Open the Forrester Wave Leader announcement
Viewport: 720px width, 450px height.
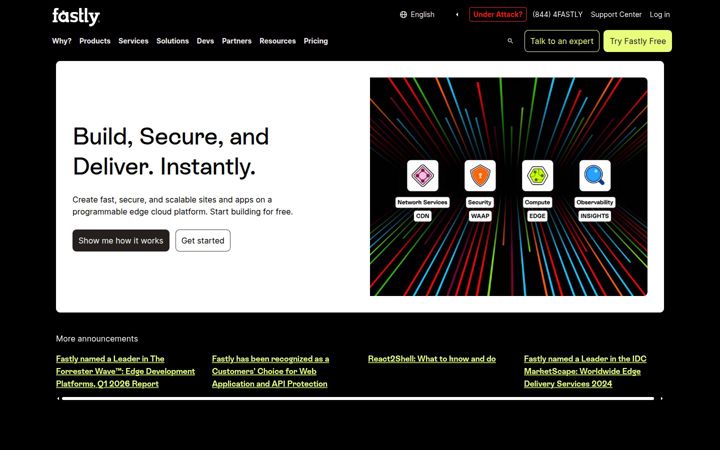[x=125, y=371]
